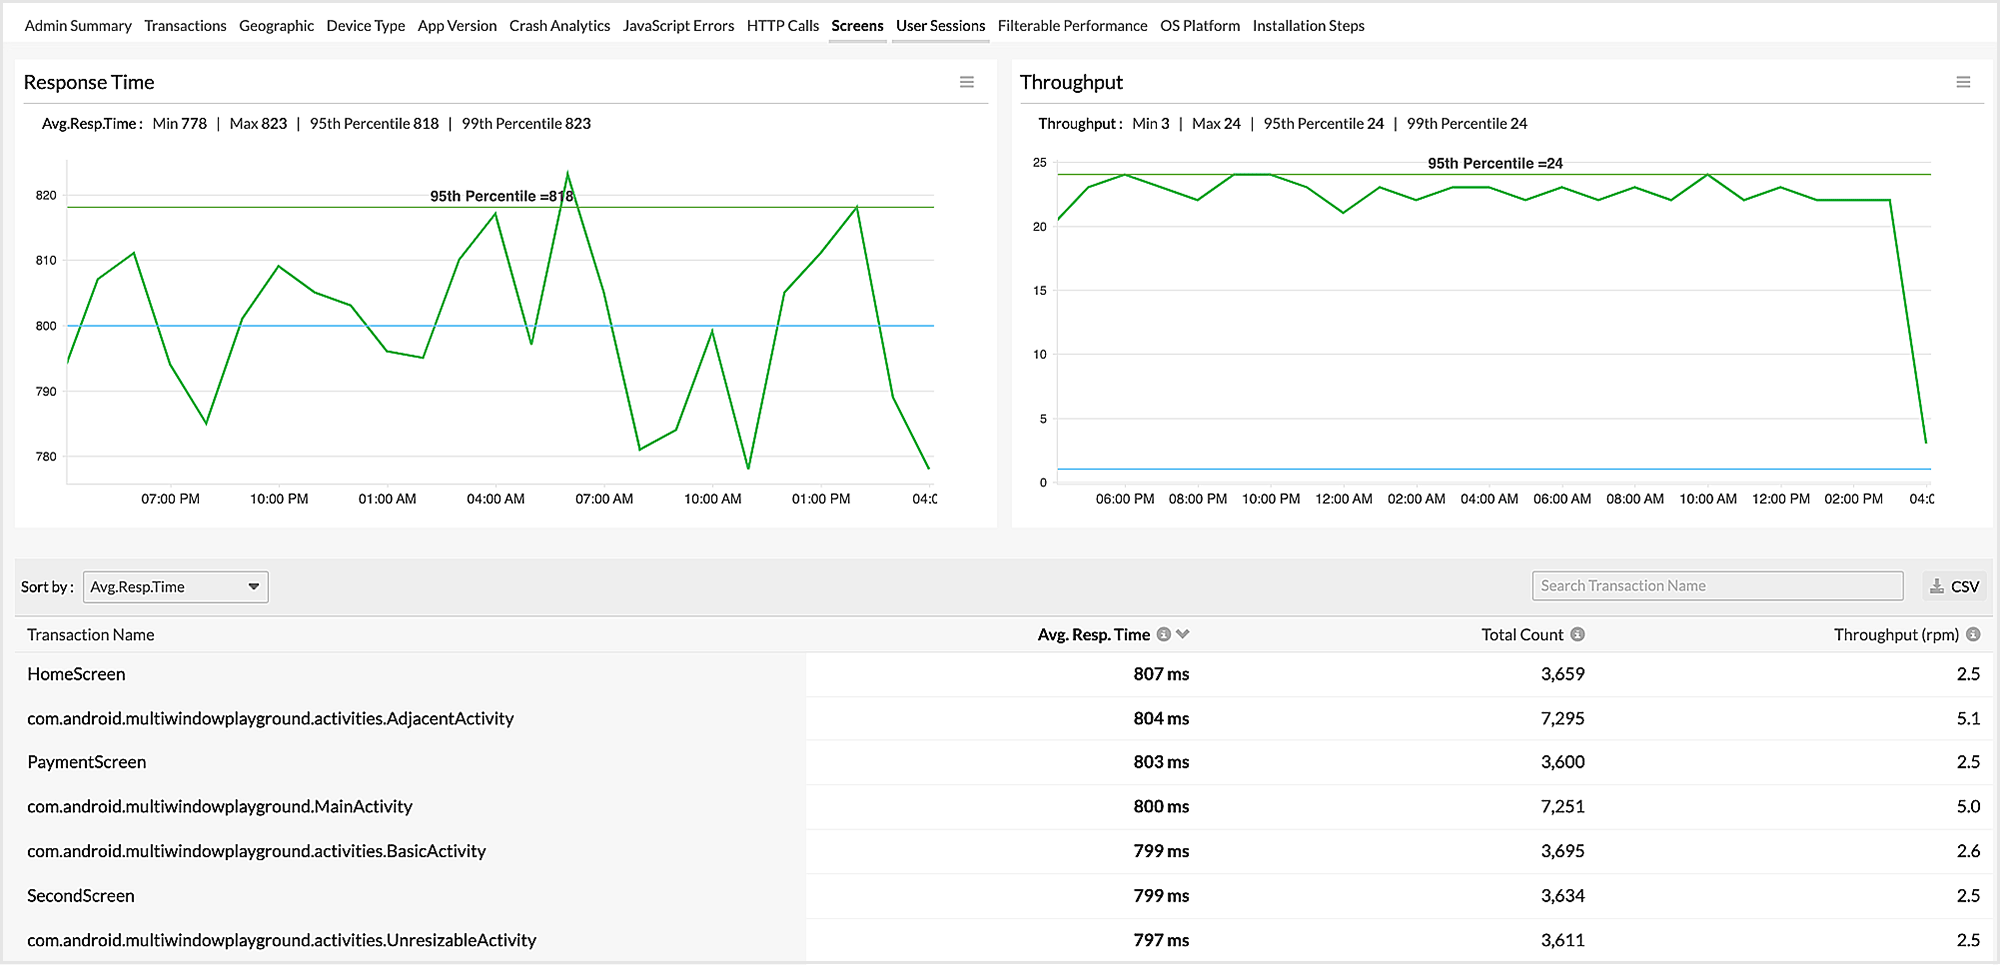Click the 95th Percentile line in Throughput chart
The width and height of the screenshot is (2000, 965).
tap(1300, 175)
